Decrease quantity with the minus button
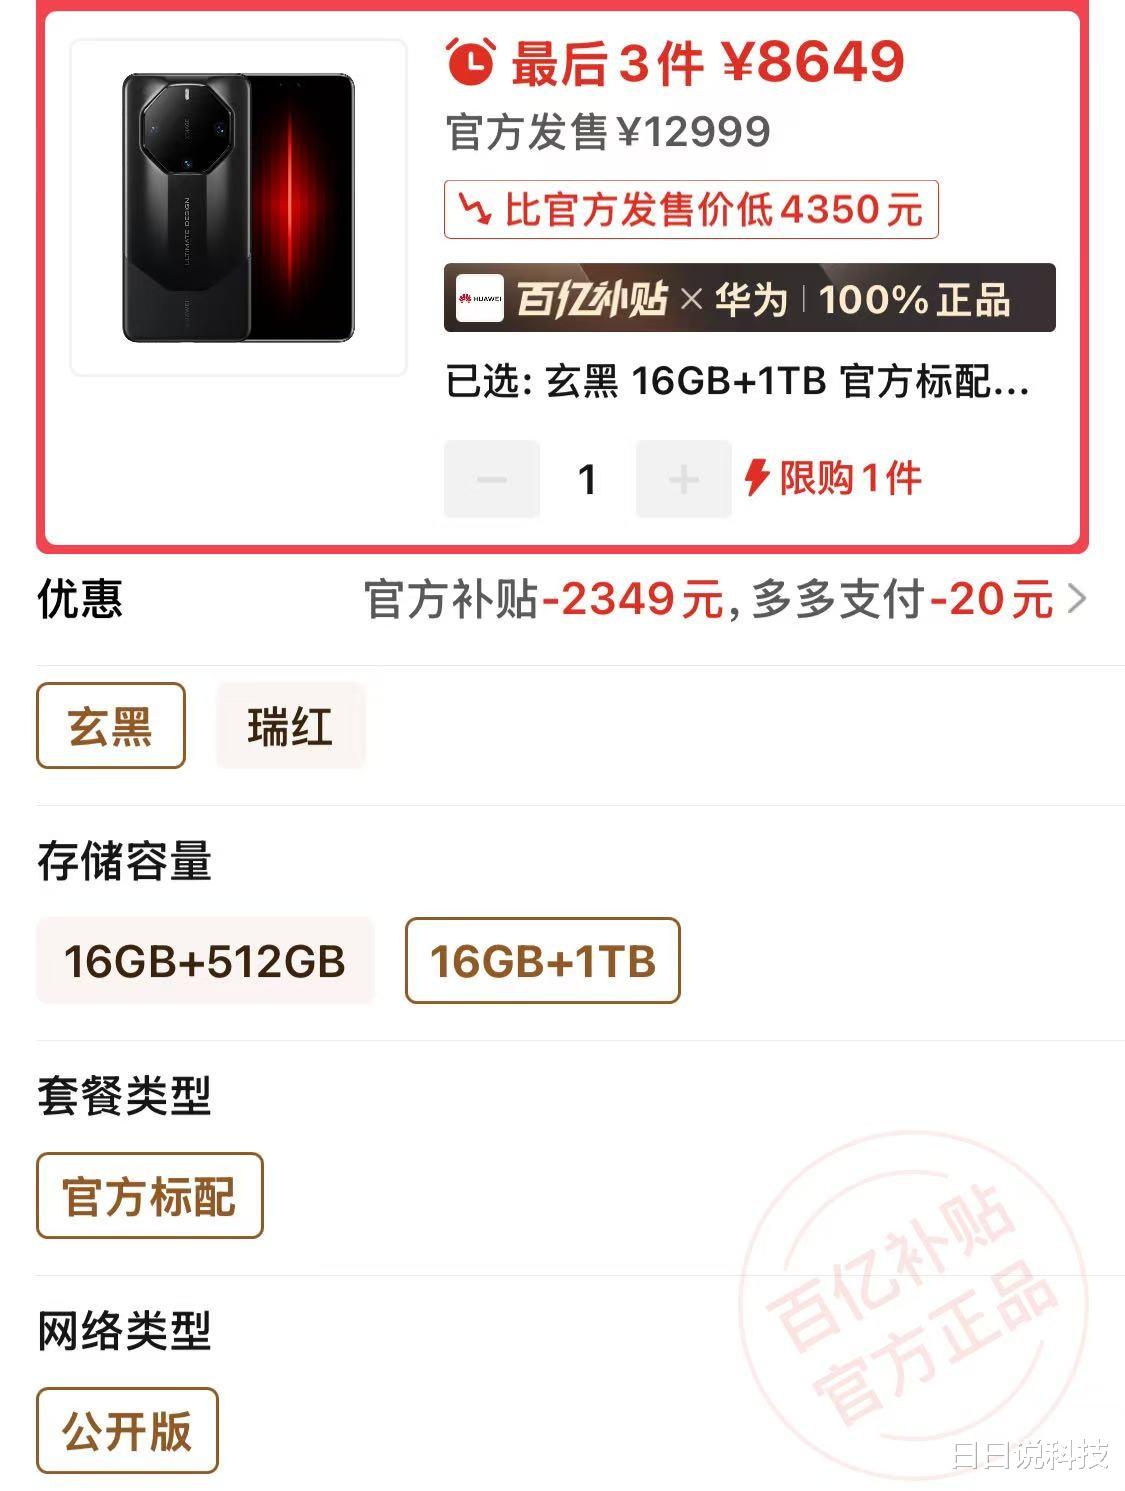The height and width of the screenshot is (1491, 1125). (x=492, y=479)
